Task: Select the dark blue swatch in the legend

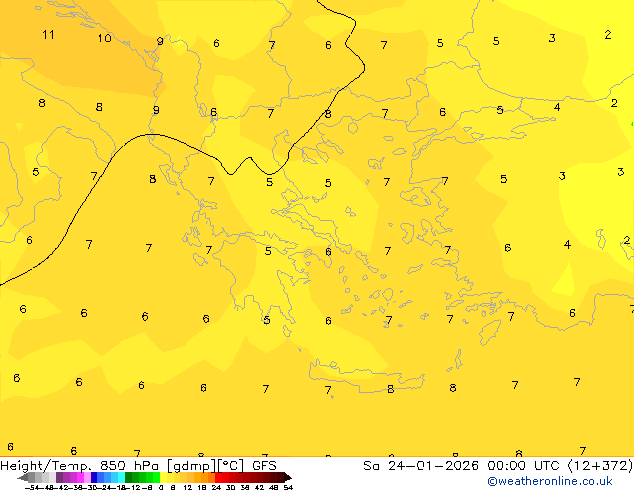Action: pos(94,477)
